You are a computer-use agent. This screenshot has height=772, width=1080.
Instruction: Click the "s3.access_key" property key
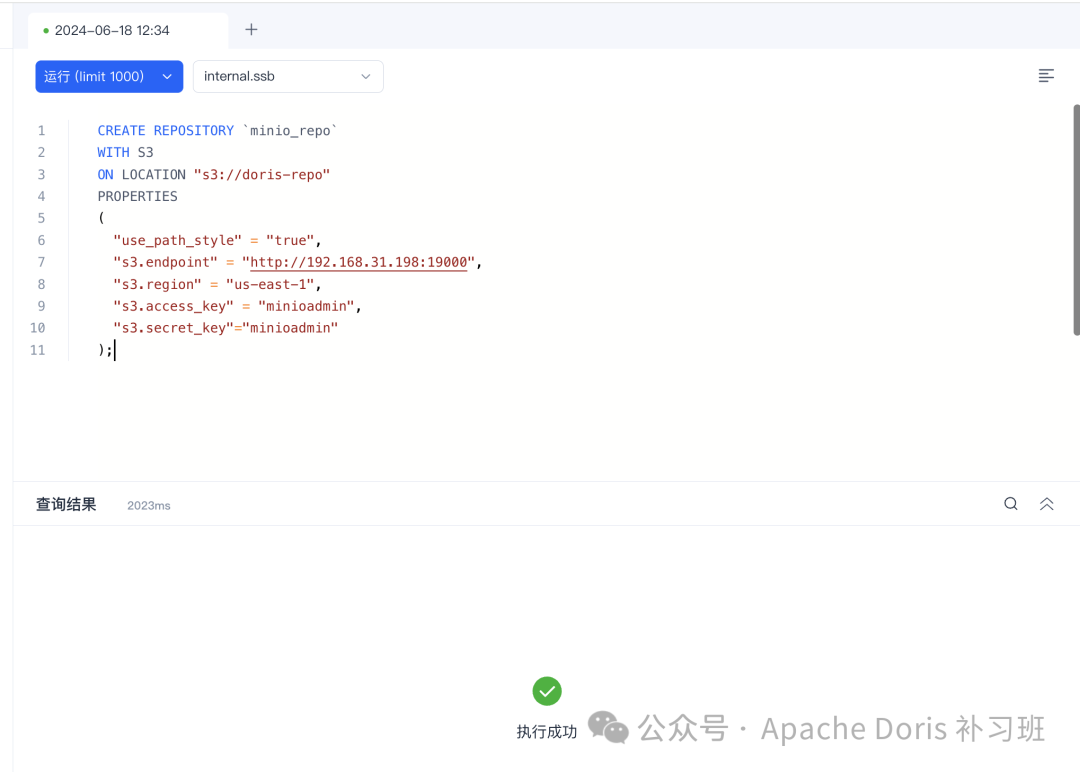click(174, 306)
